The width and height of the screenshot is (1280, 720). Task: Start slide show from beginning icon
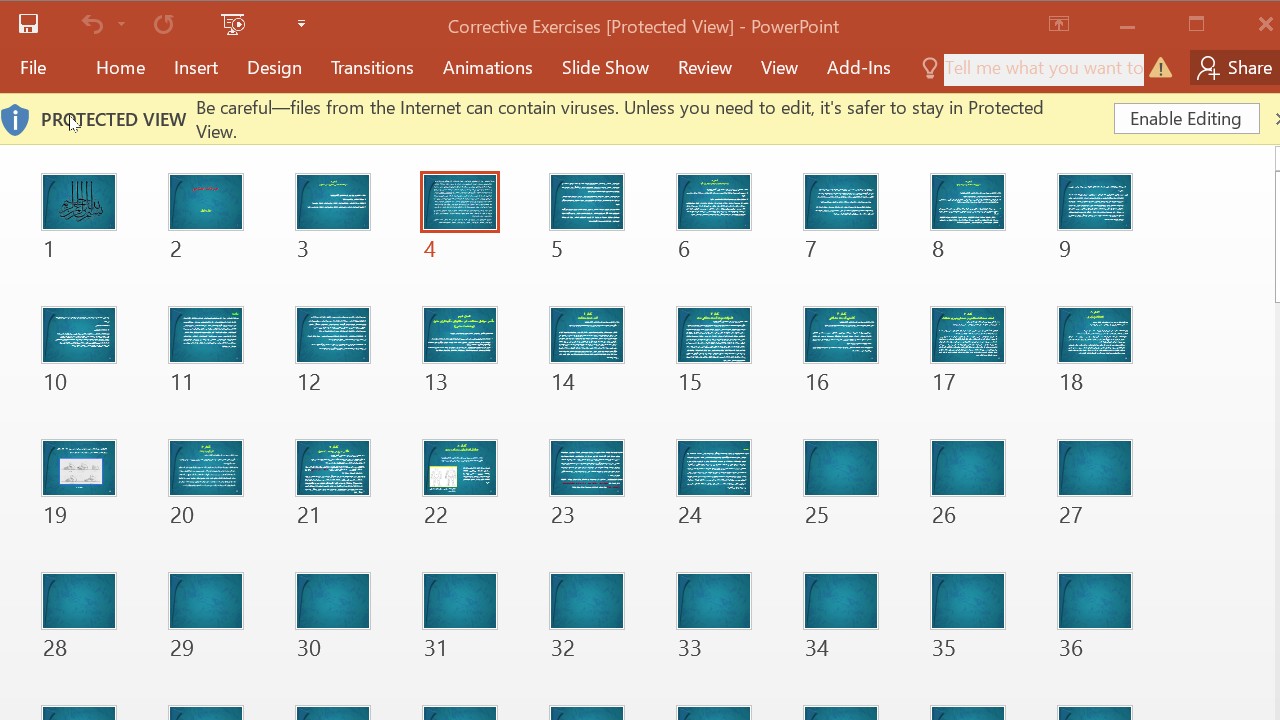pos(233,24)
